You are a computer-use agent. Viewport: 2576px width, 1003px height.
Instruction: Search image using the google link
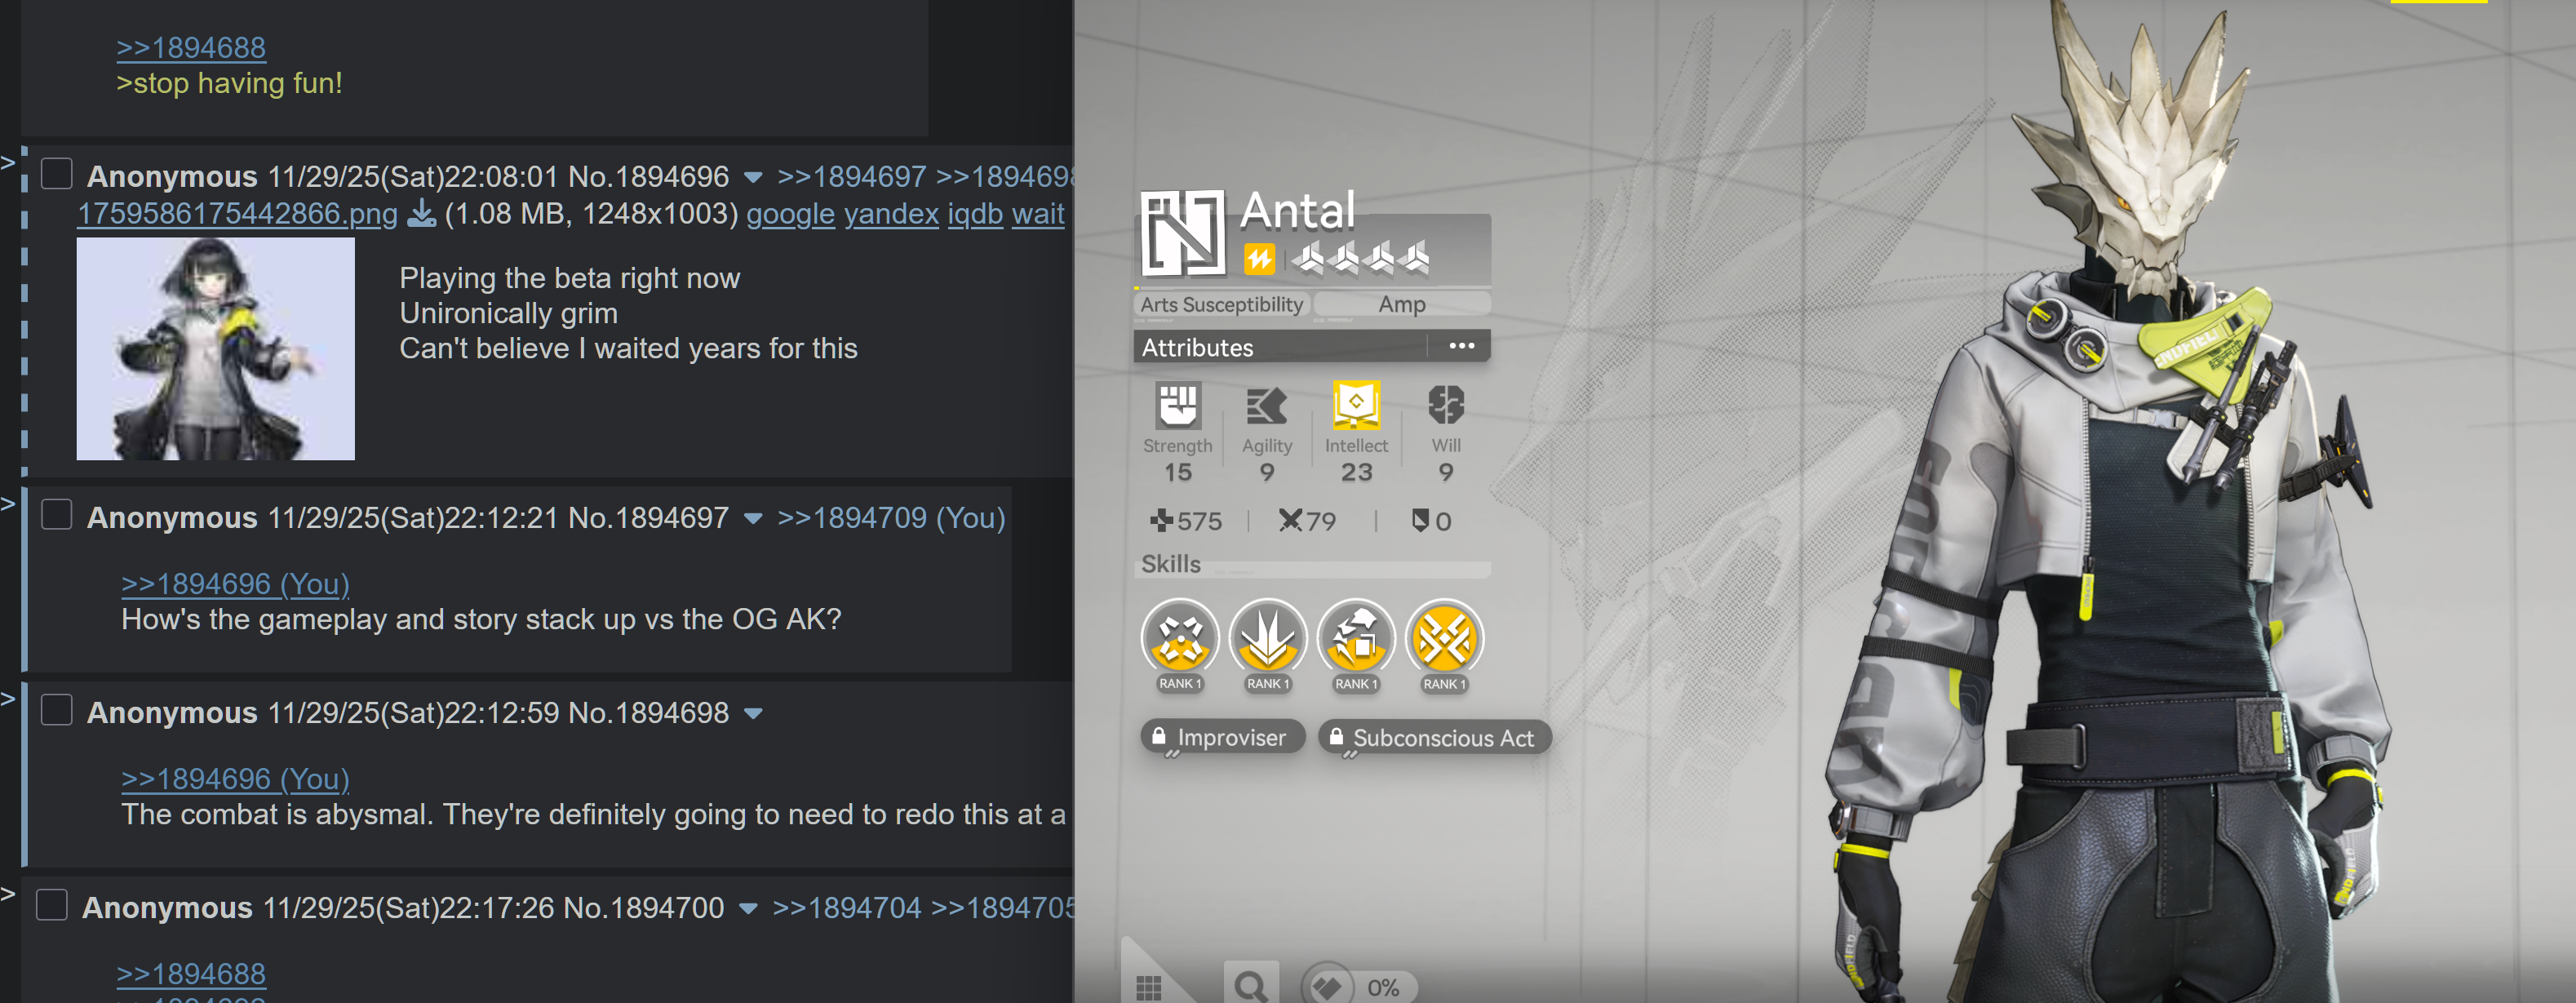pyautogui.click(x=789, y=214)
